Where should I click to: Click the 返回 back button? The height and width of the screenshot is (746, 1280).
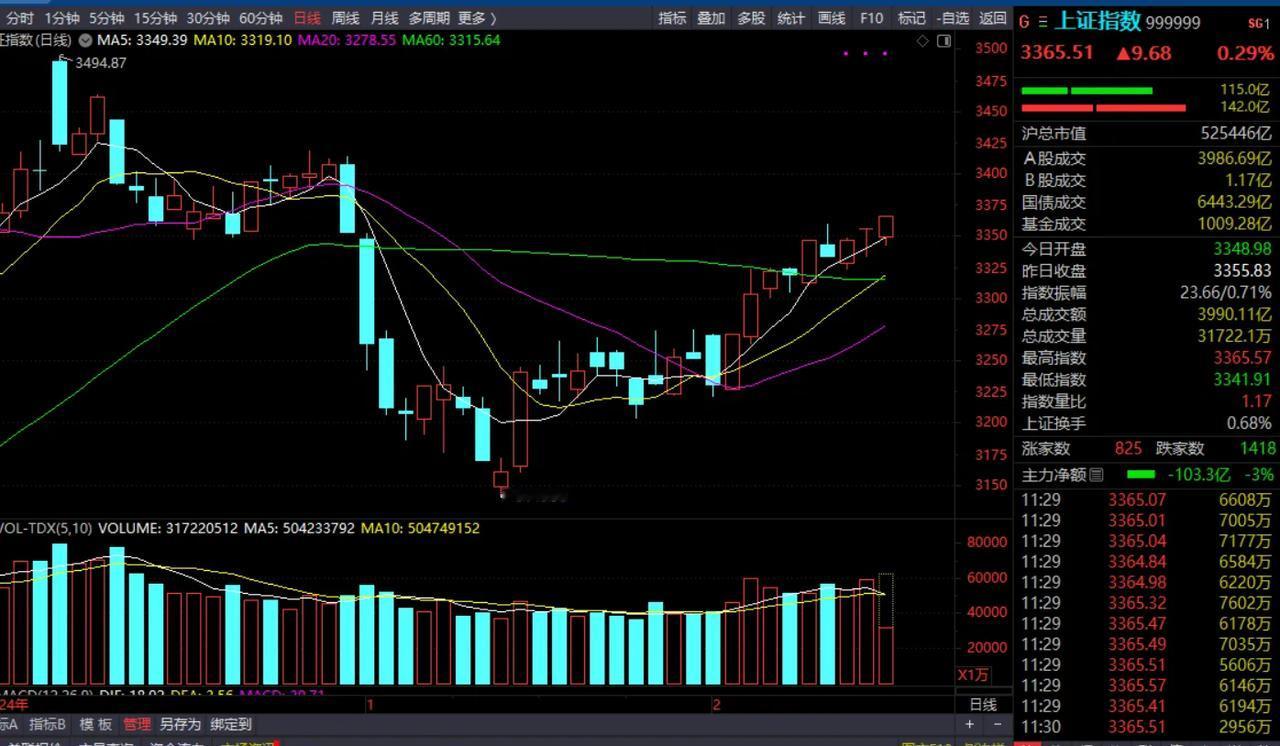tap(993, 18)
